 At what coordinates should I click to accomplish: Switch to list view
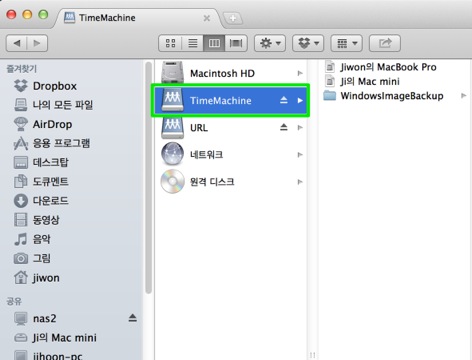coord(192,43)
